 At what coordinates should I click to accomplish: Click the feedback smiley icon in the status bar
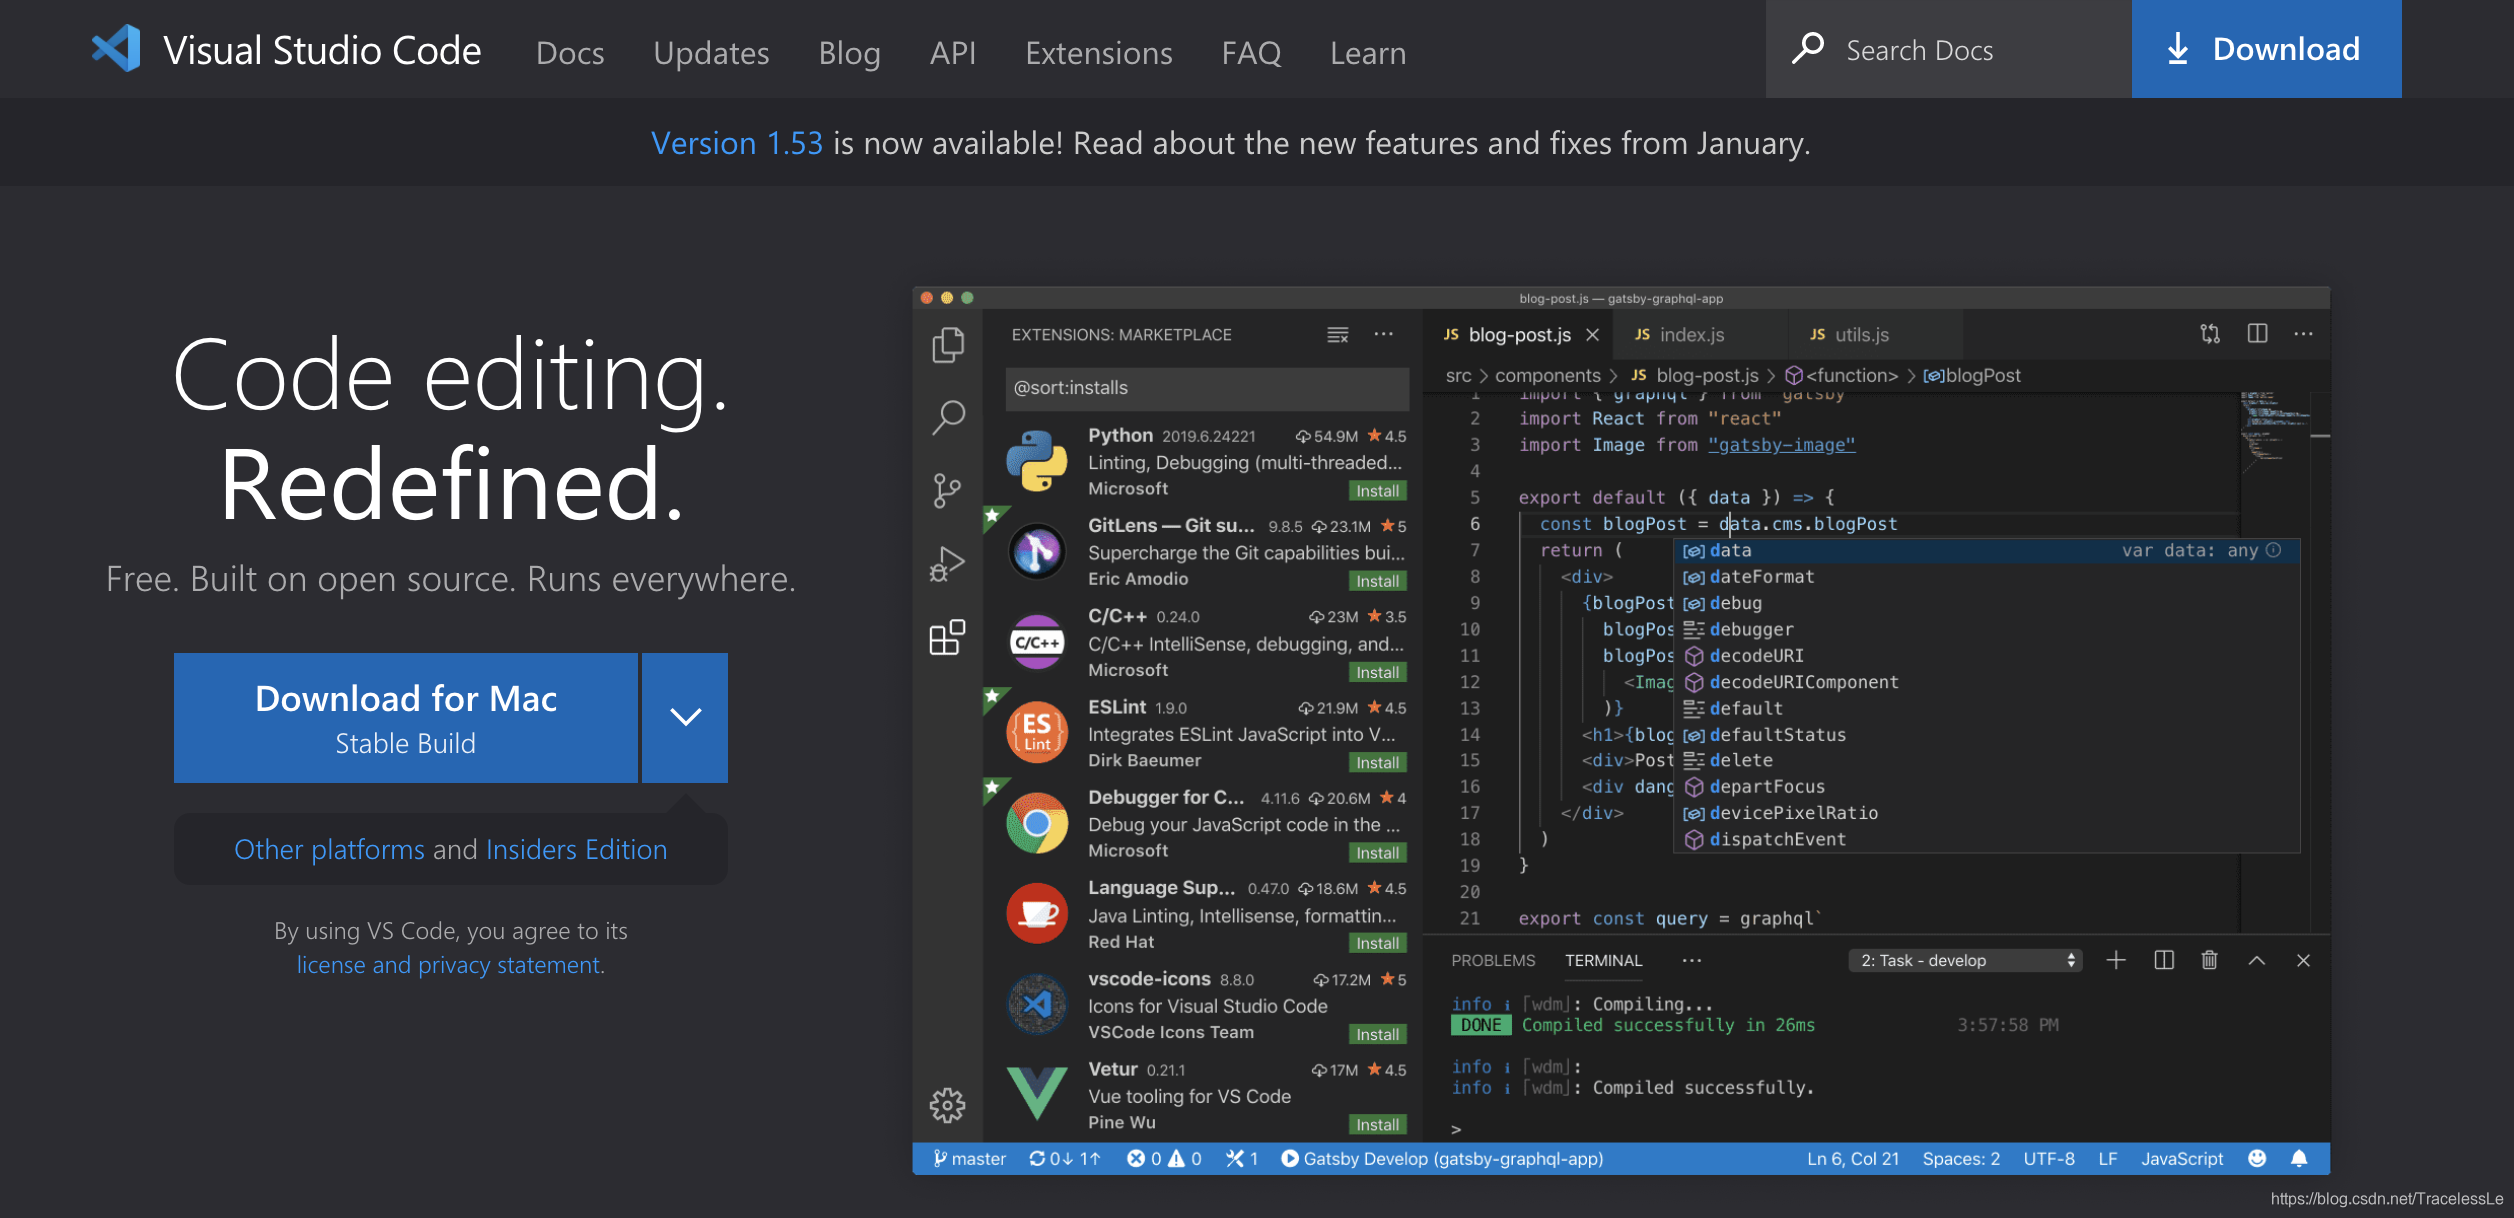[2257, 1158]
